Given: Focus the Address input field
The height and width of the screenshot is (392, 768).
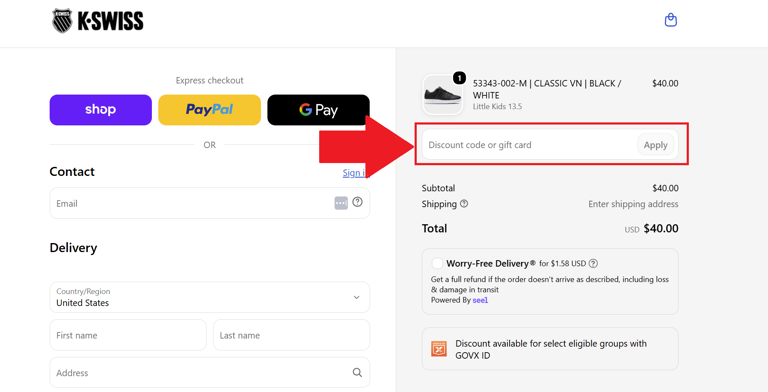Looking at the screenshot, I should point(210,373).
